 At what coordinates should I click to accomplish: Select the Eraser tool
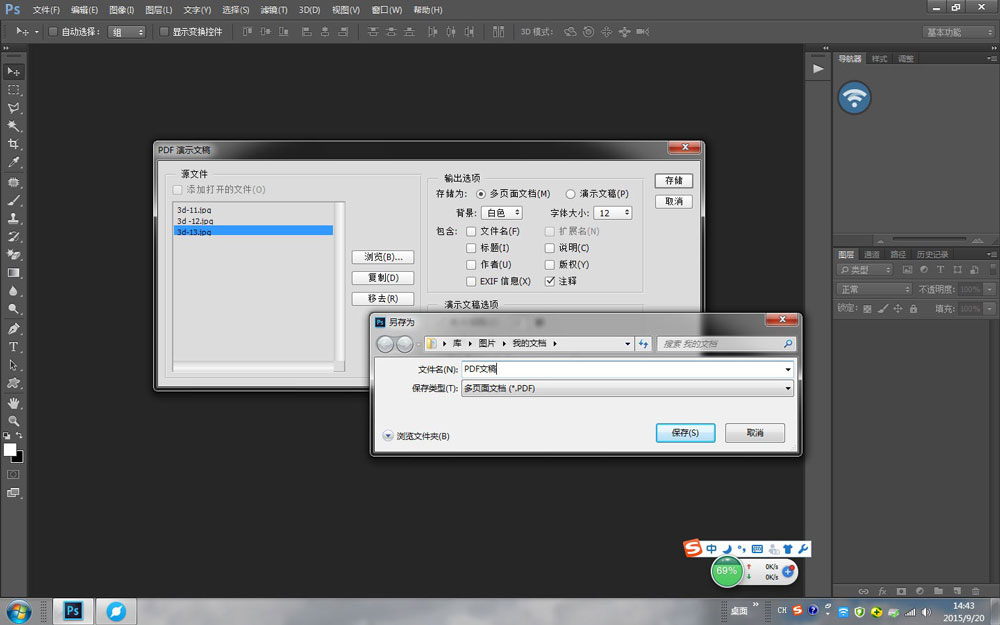pos(13,254)
